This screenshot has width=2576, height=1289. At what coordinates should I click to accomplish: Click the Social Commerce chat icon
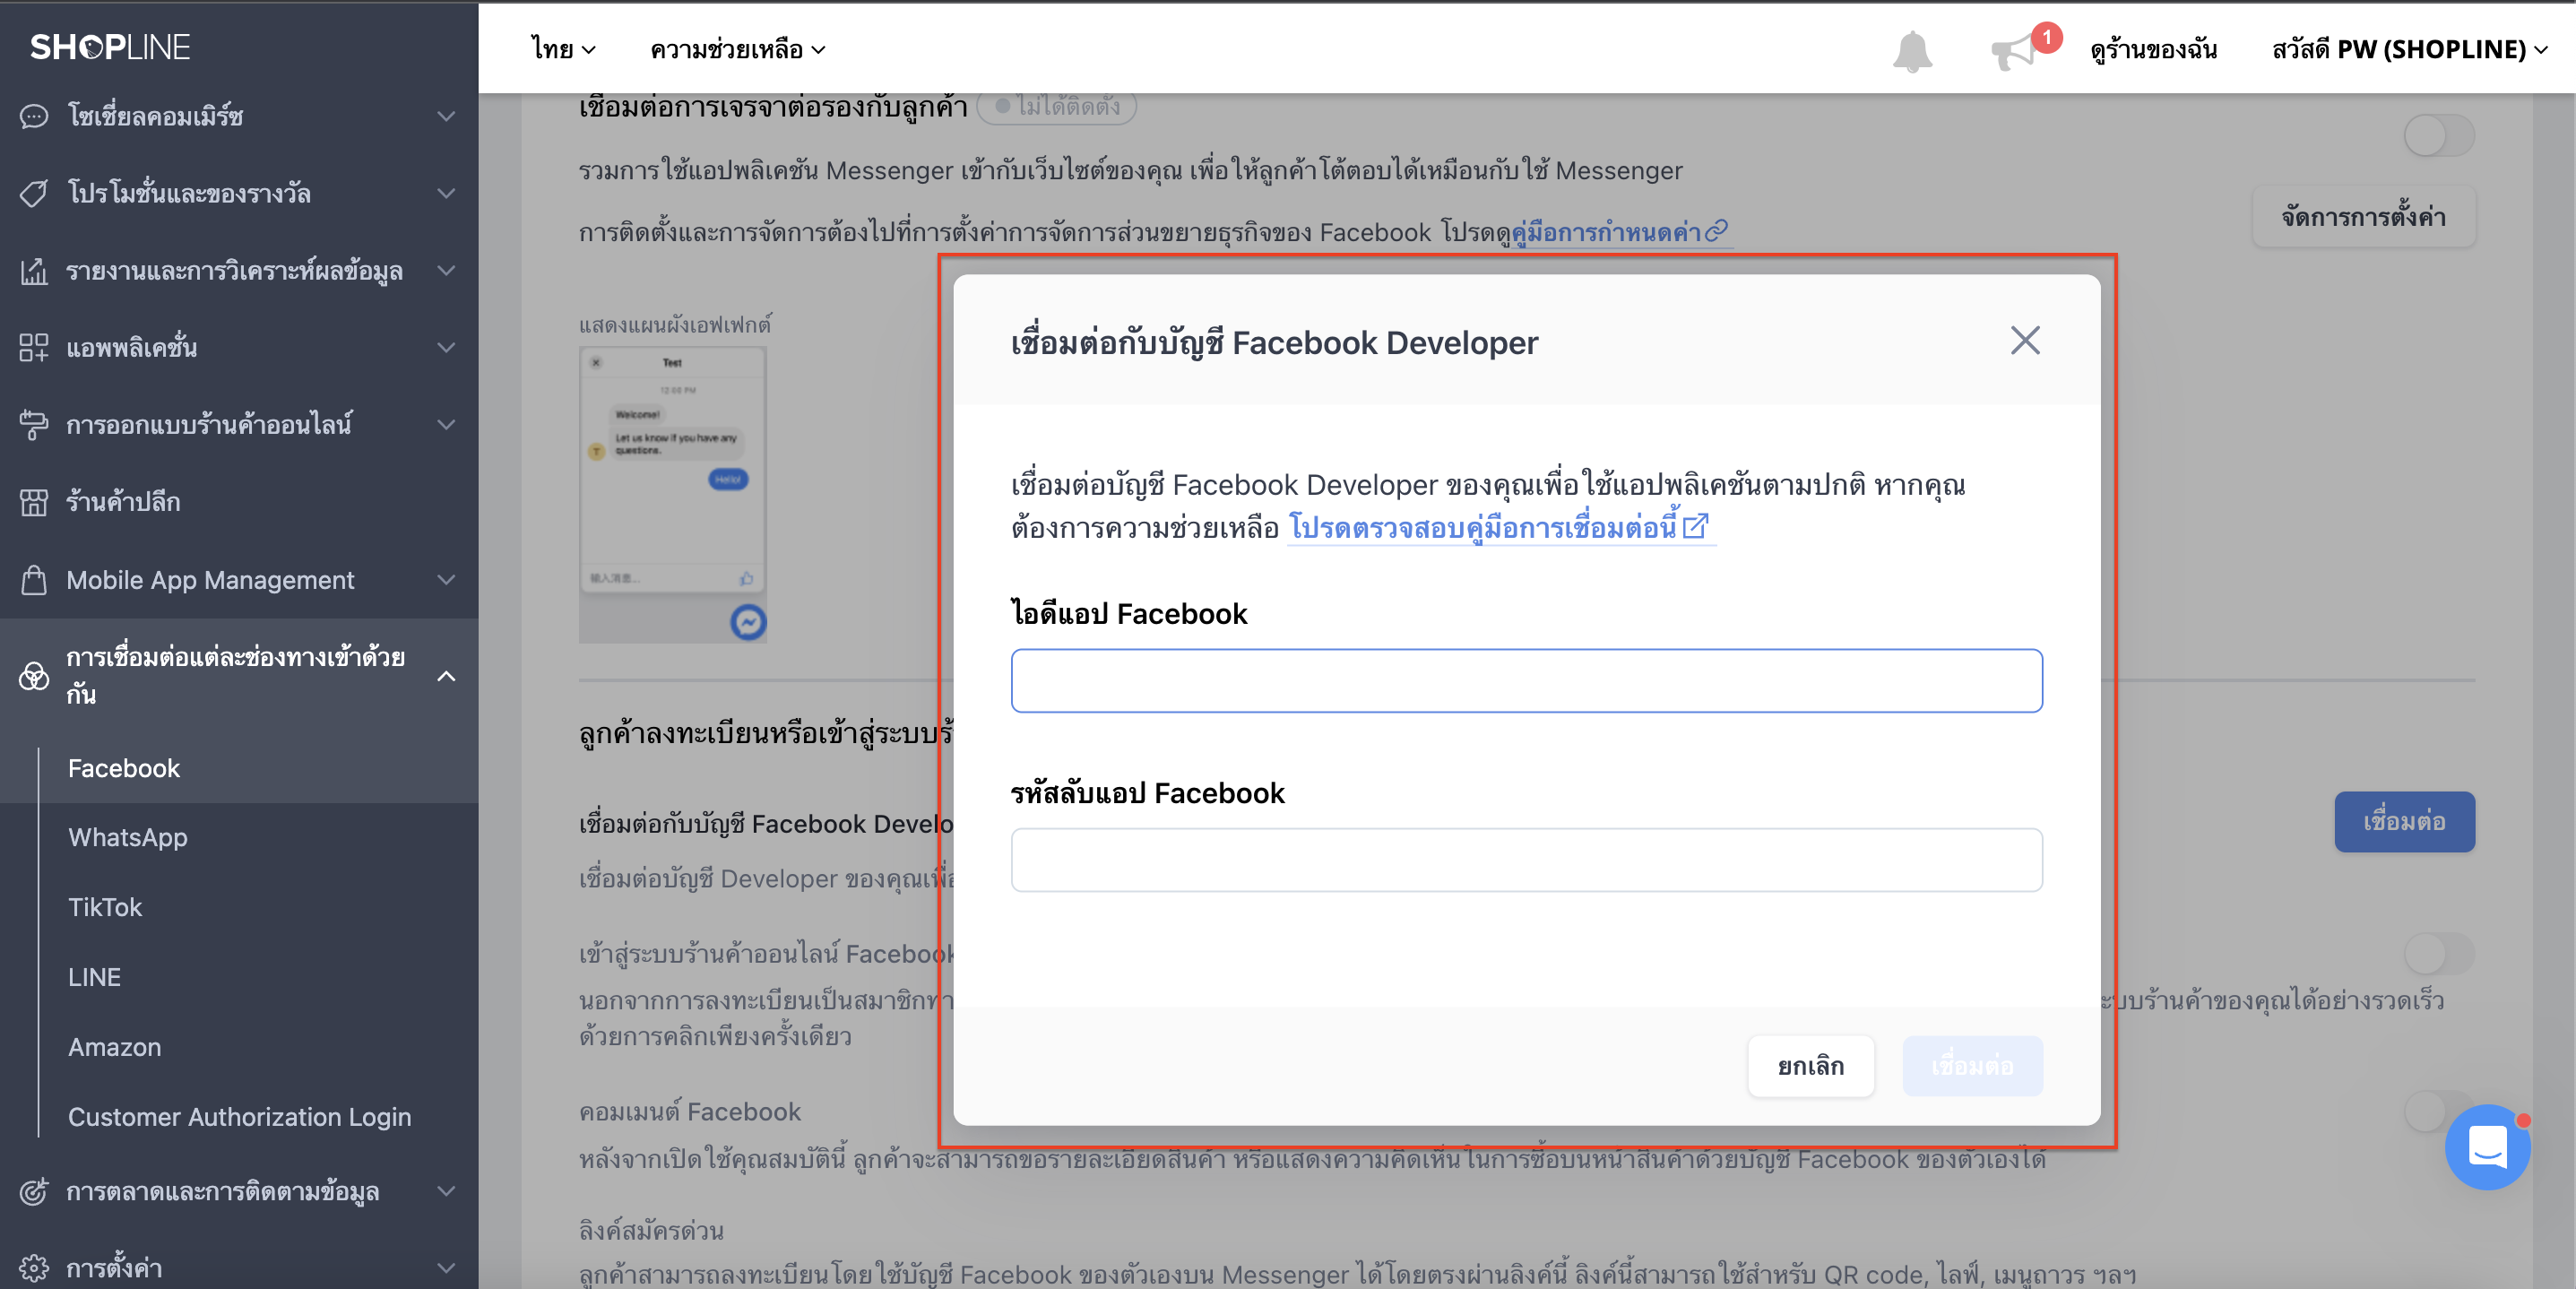34,116
